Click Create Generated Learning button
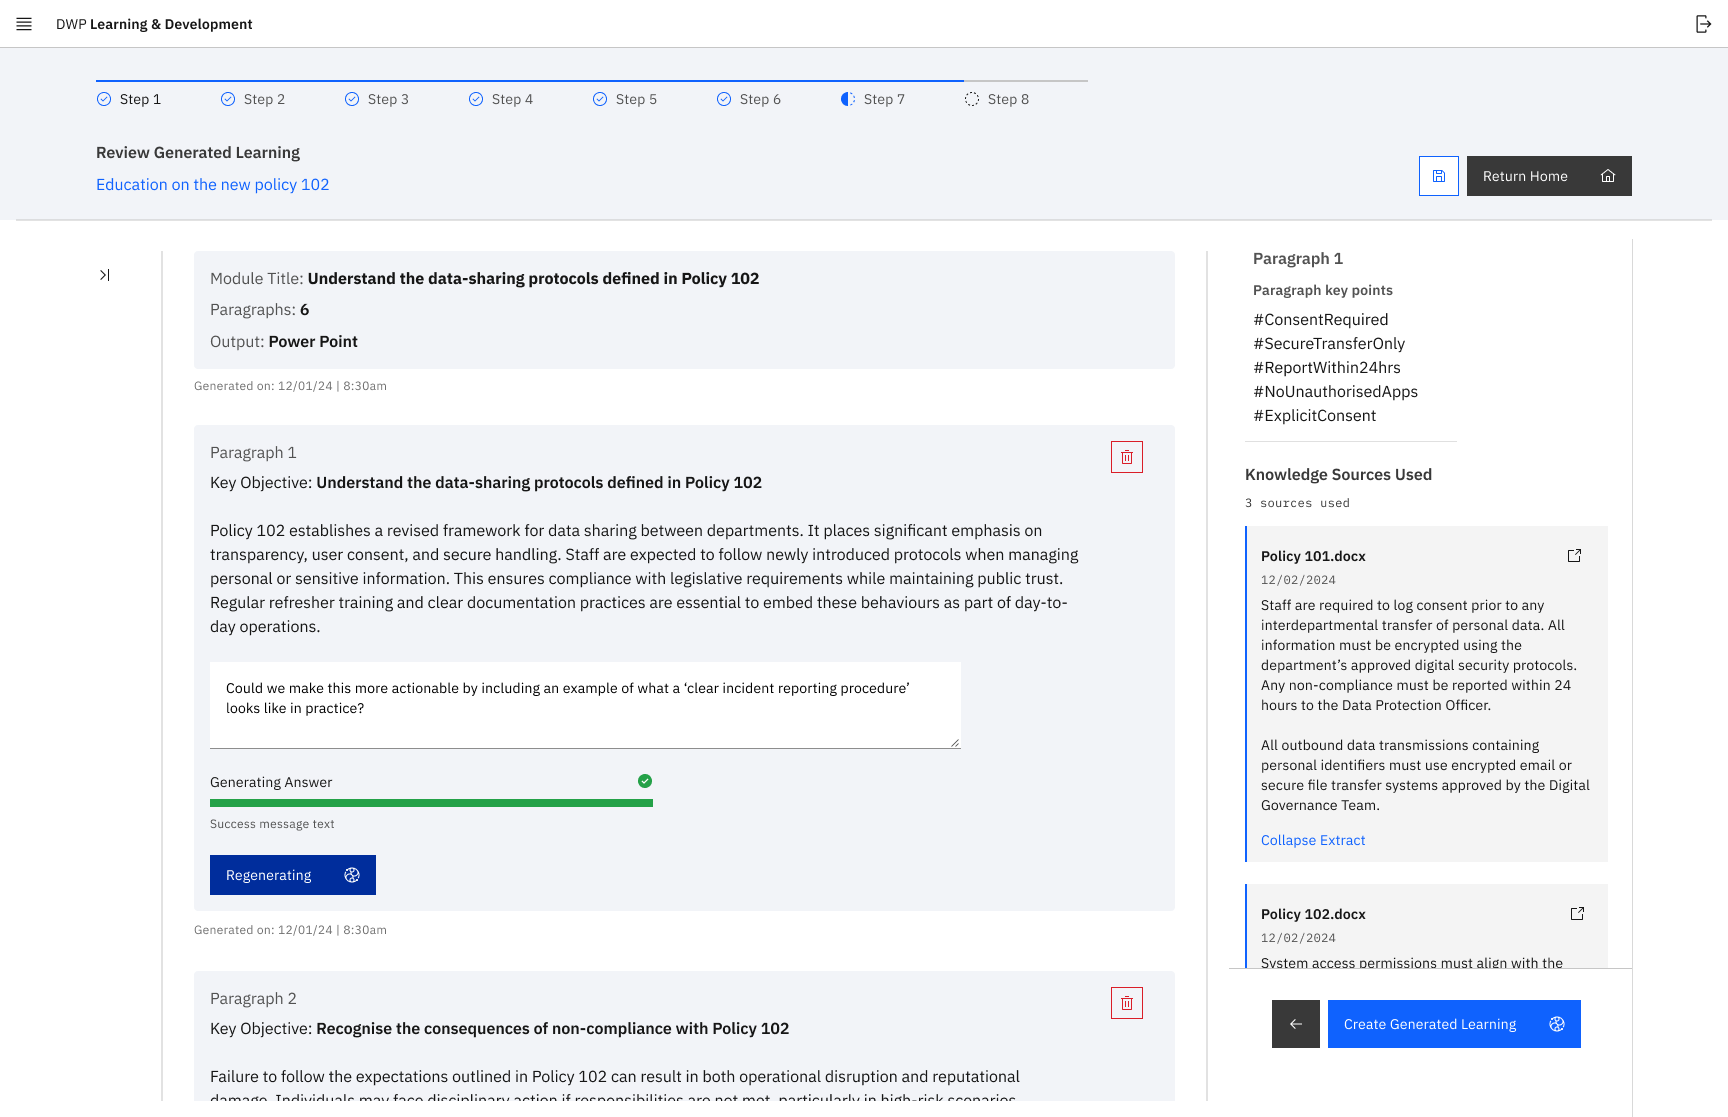The width and height of the screenshot is (1728, 1117). 1454,1024
